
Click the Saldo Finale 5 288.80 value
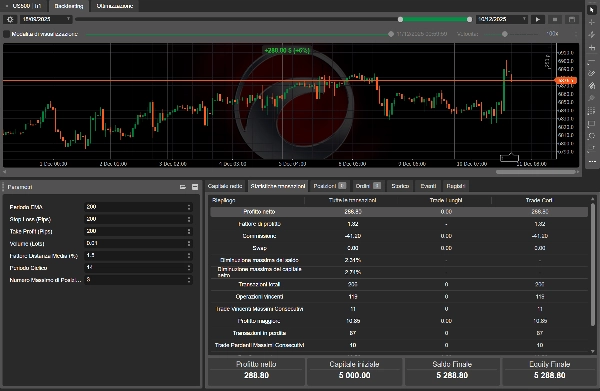(x=452, y=375)
